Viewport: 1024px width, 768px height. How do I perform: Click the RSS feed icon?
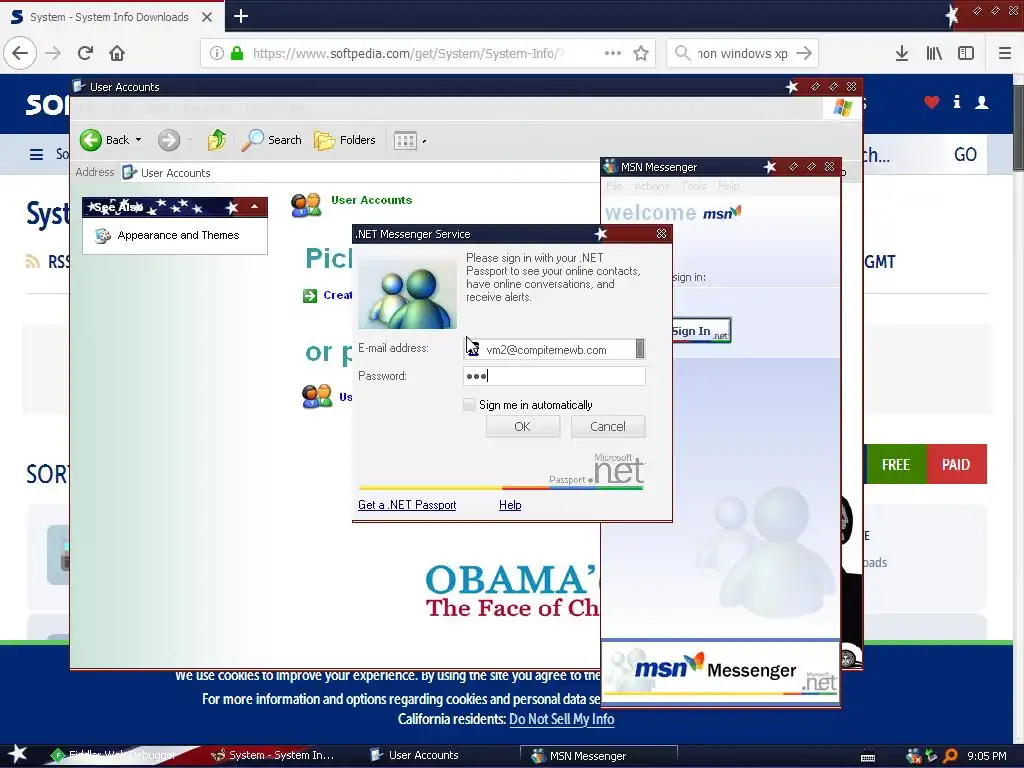33,262
